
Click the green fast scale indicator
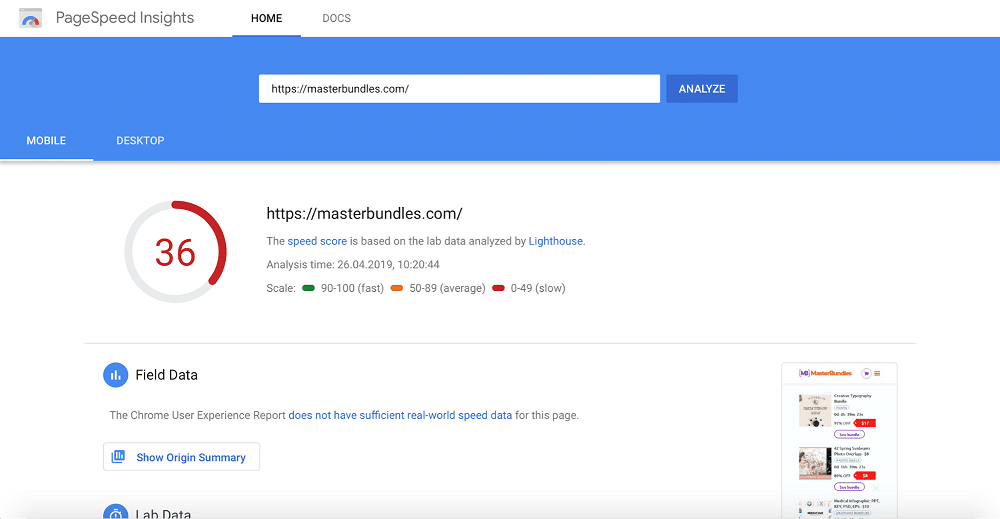[x=309, y=288]
